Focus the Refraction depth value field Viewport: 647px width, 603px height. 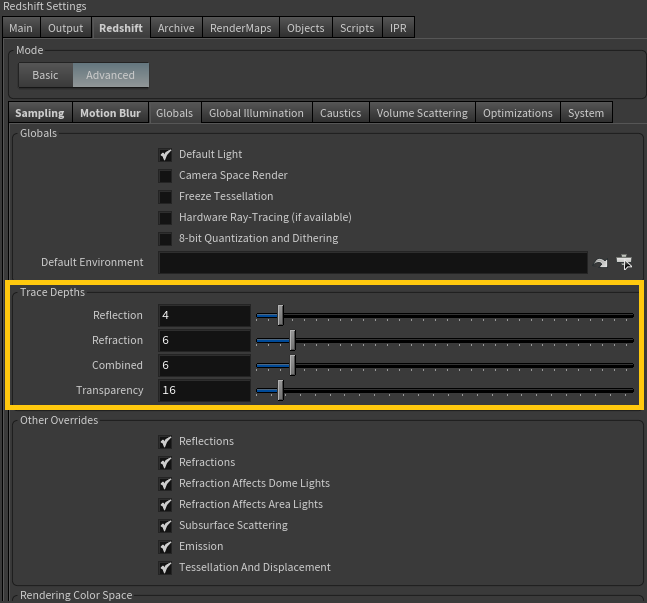(x=204, y=341)
